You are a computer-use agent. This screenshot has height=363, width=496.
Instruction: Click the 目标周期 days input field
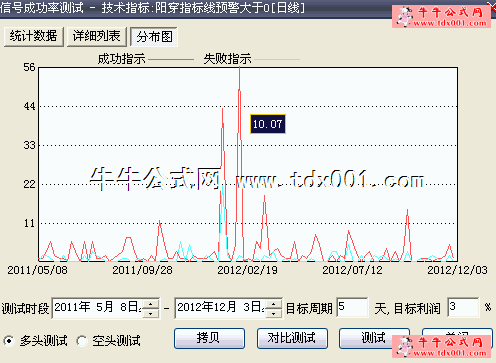click(x=352, y=307)
